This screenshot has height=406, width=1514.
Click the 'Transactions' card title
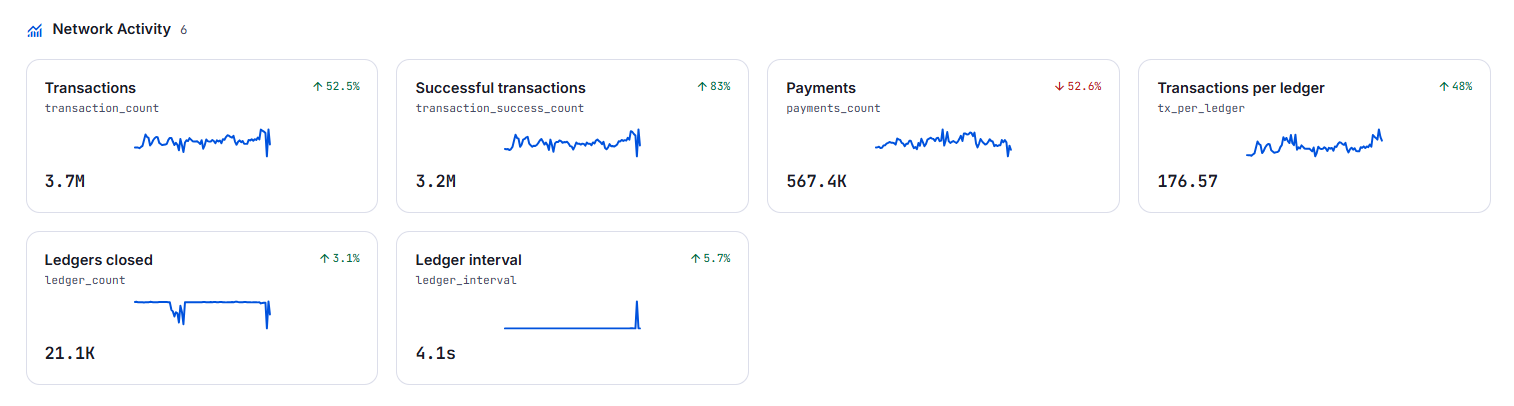(90, 88)
